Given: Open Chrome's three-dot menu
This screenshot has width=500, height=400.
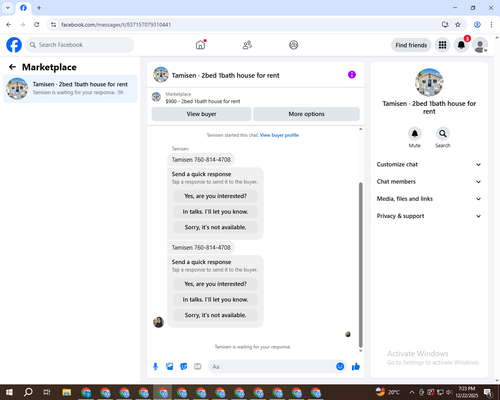Looking at the screenshot, I should (491, 25).
